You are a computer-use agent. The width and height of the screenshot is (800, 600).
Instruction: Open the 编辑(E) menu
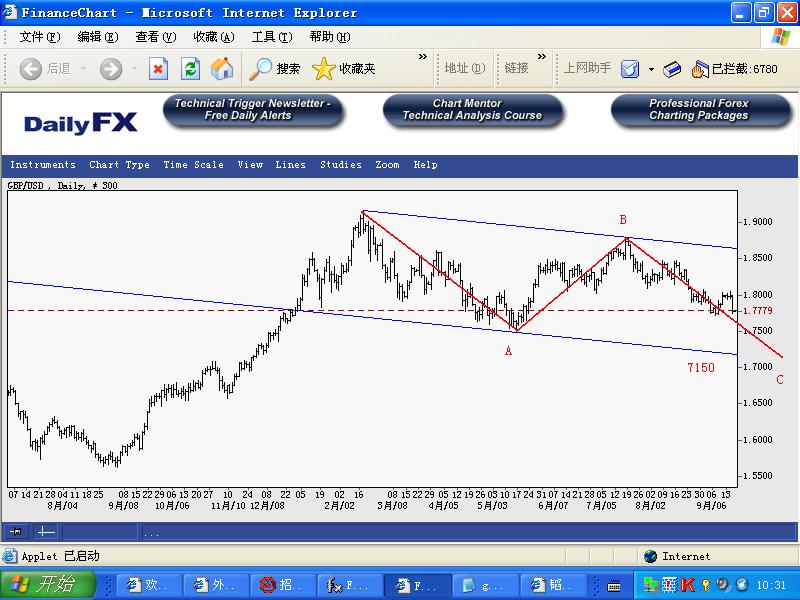(97, 37)
